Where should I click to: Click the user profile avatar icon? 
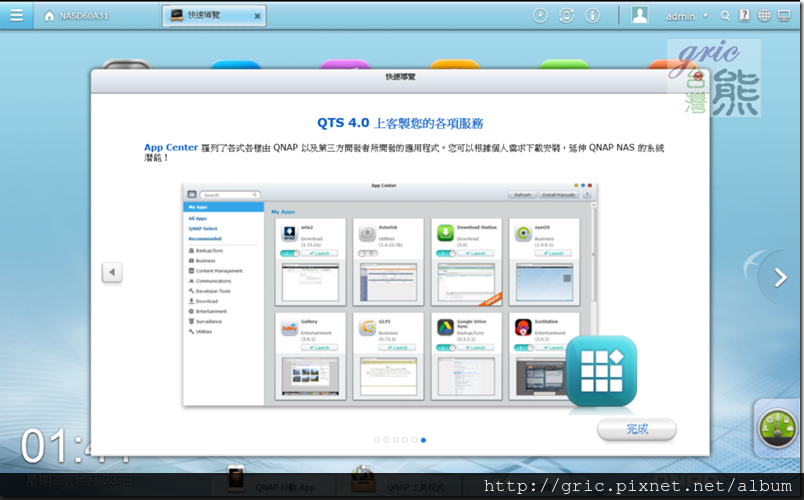pos(639,15)
